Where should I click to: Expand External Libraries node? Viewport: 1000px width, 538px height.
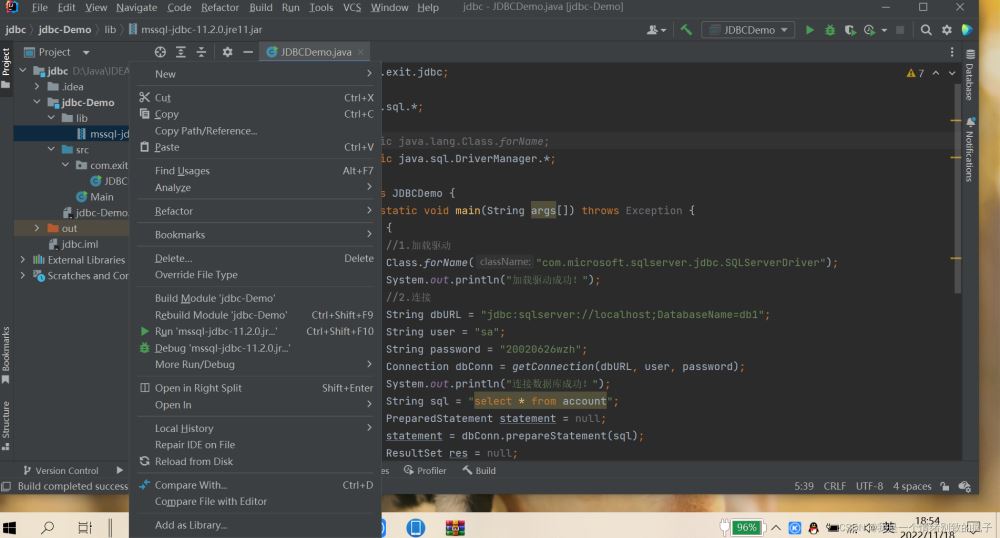point(23,260)
